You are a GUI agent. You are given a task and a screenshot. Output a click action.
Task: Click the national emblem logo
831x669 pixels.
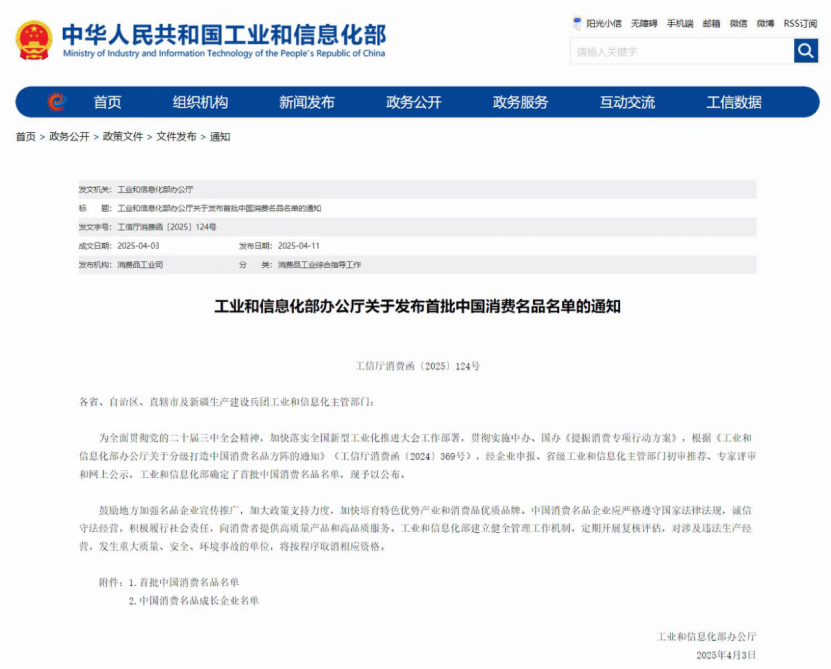[34, 40]
